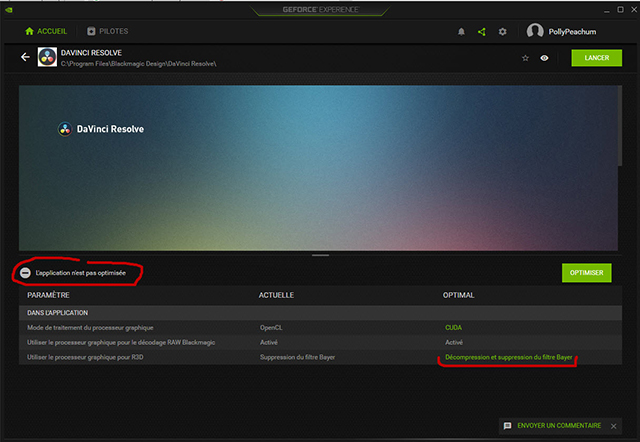Switch to the ACCUEIL tab
Viewport: 640px width, 442px height.
click(x=46, y=31)
